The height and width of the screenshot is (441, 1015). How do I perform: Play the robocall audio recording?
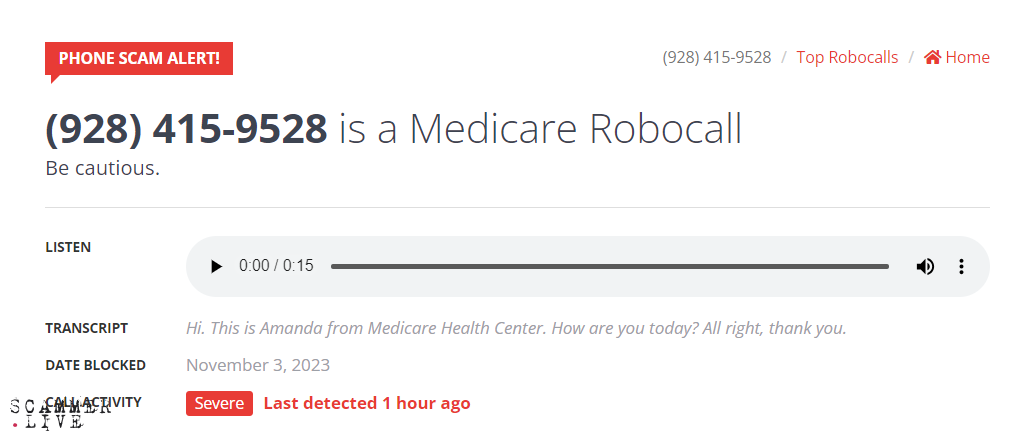(216, 266)
